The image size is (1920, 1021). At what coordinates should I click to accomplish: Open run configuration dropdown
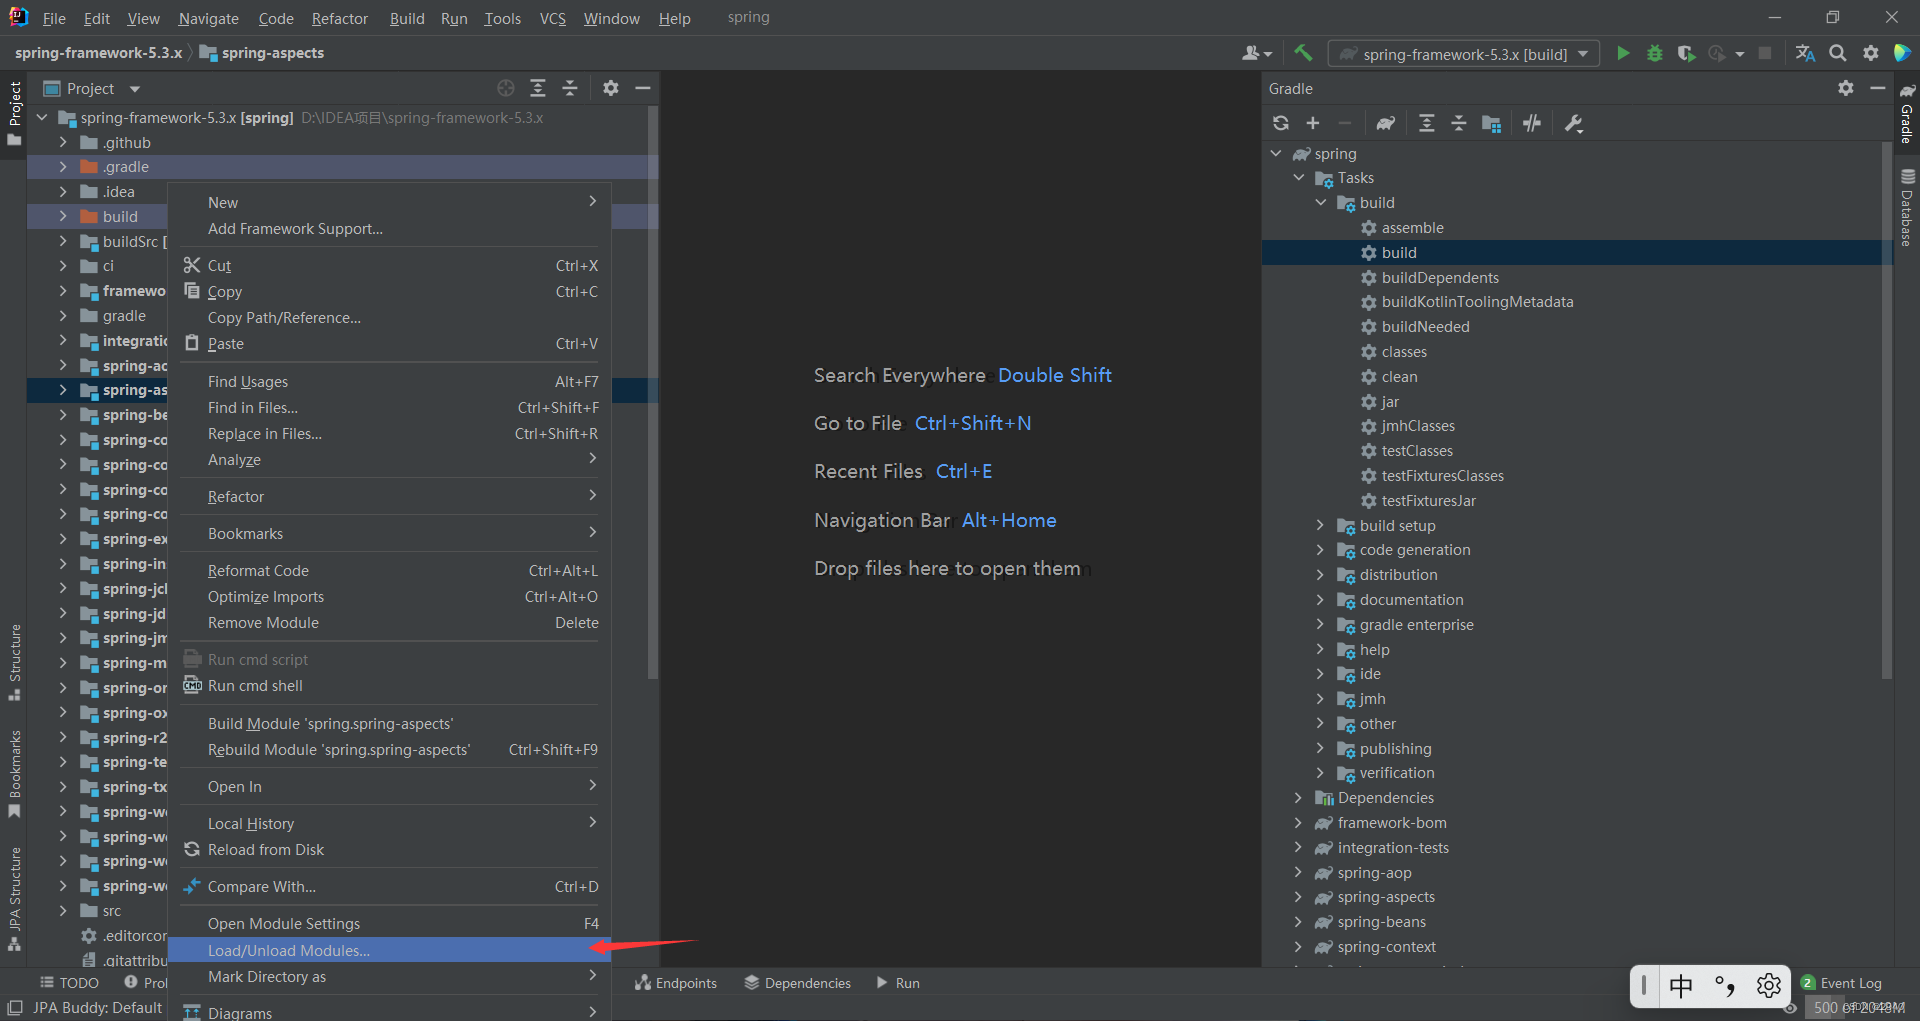click(1464, 54)
